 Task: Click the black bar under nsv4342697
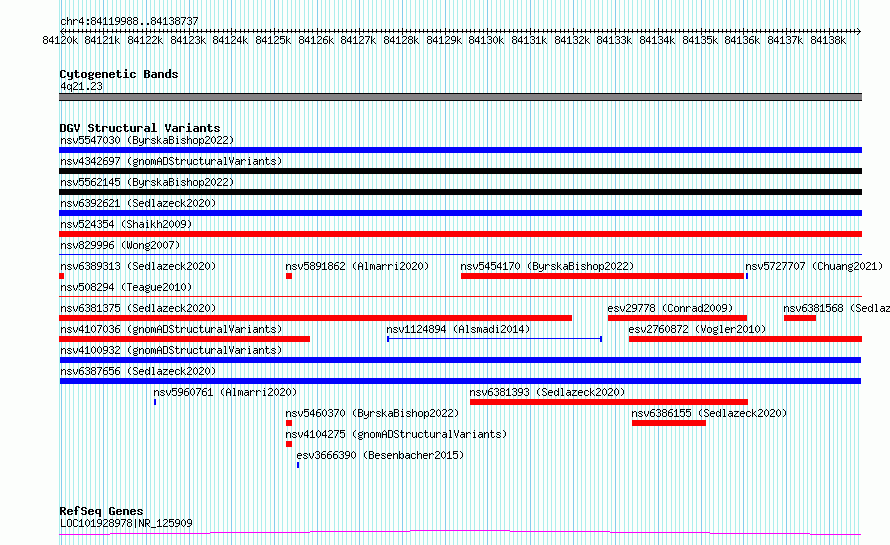460,171
